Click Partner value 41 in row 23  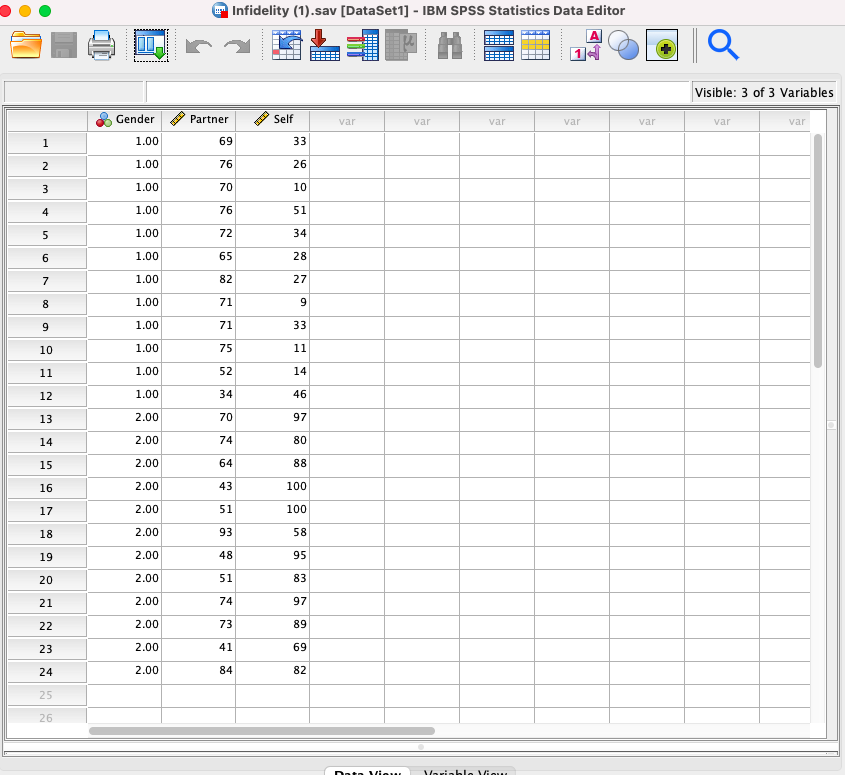[199, 647]
